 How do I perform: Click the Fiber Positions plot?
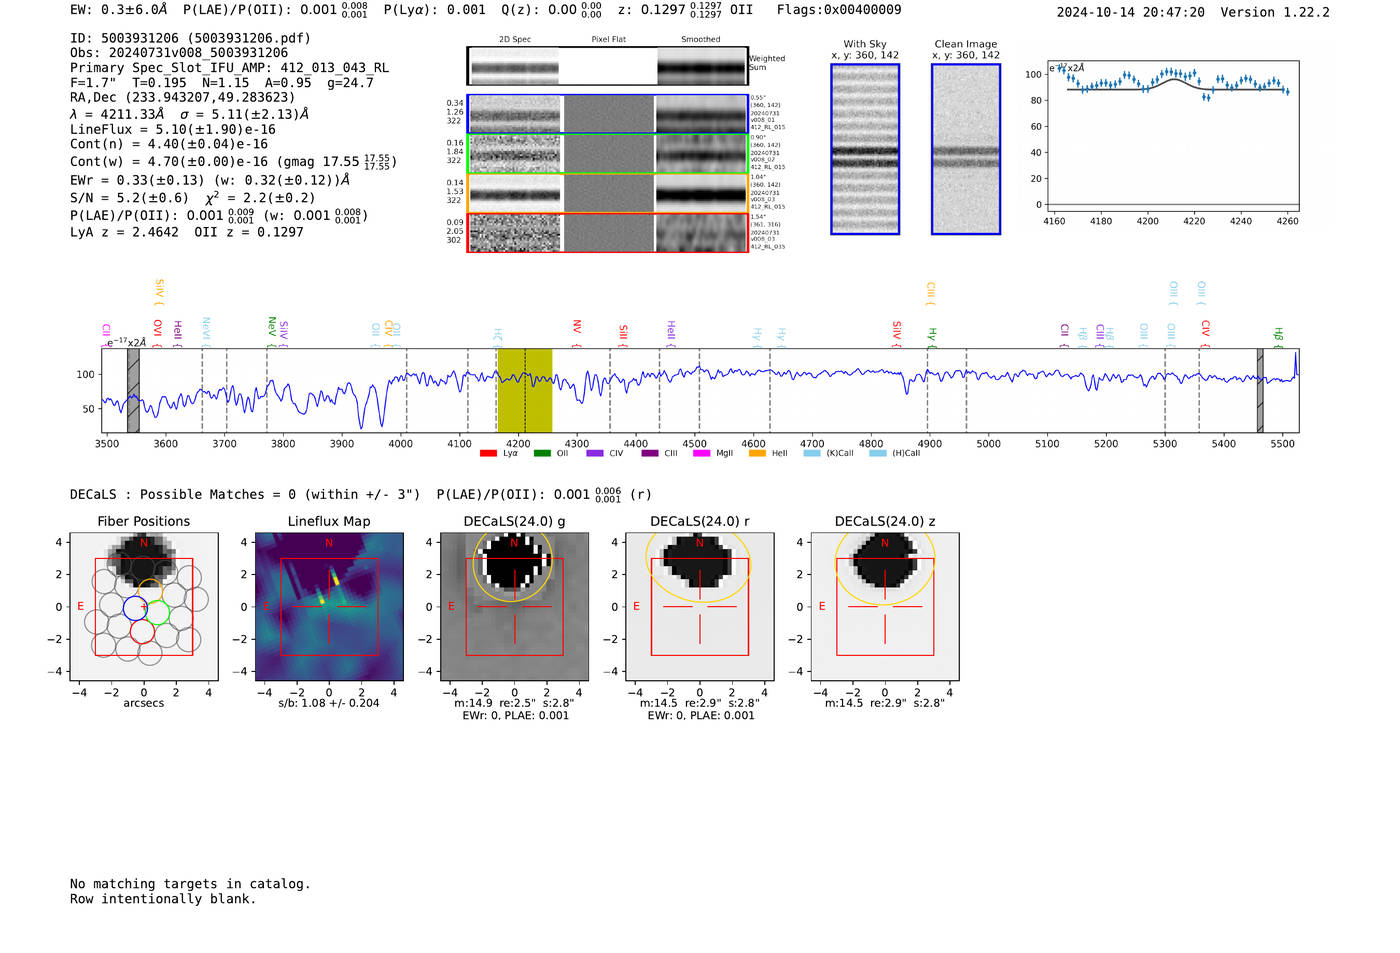pyautogui.click(x=144, y=606)
